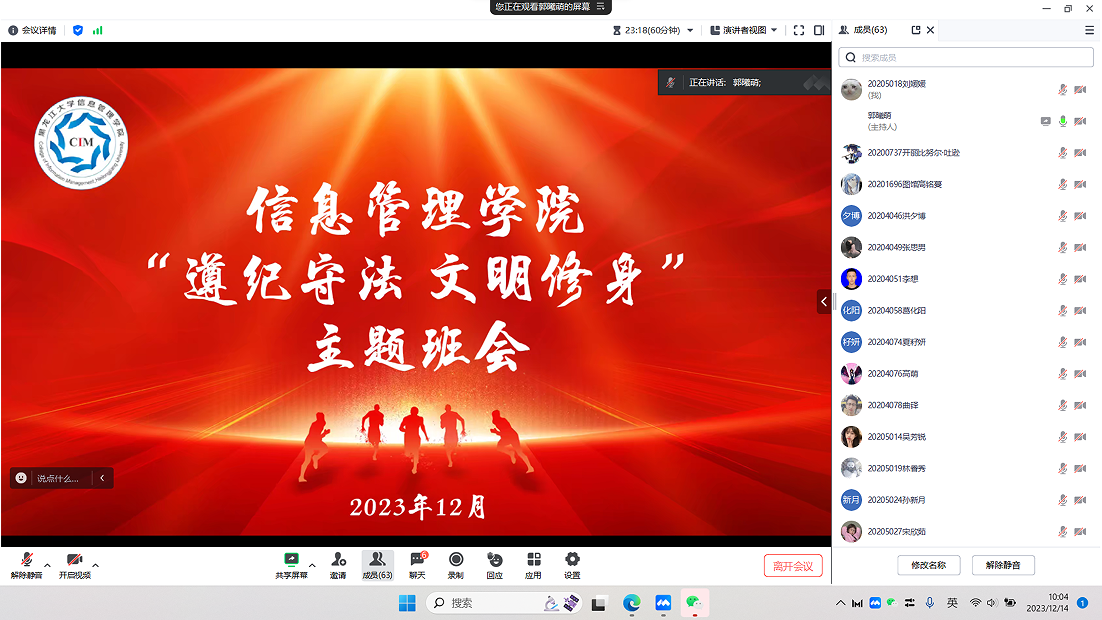Open the 会议详情 meeting details
Viewport: 1102px width, 620px height.
click(x=33, y=30)
